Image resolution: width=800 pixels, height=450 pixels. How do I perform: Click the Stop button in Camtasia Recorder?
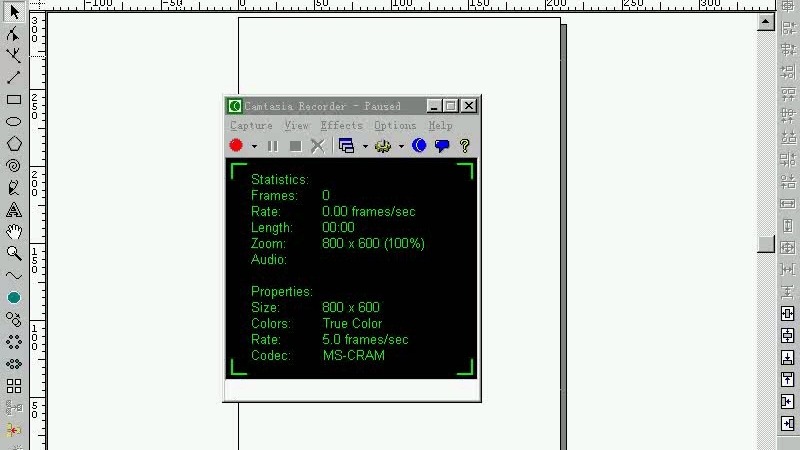click(295, 146)
